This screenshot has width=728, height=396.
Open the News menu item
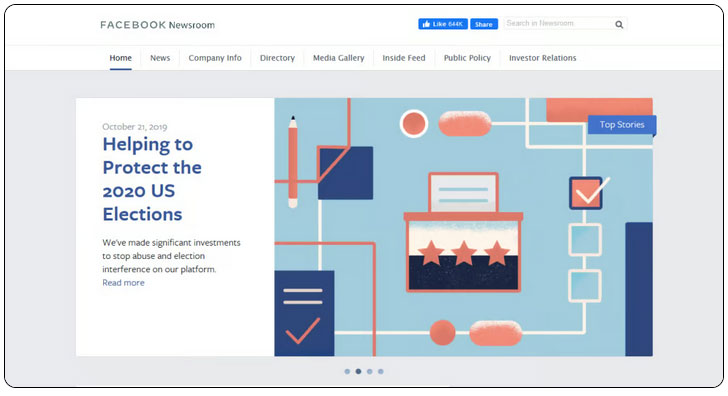160,58
